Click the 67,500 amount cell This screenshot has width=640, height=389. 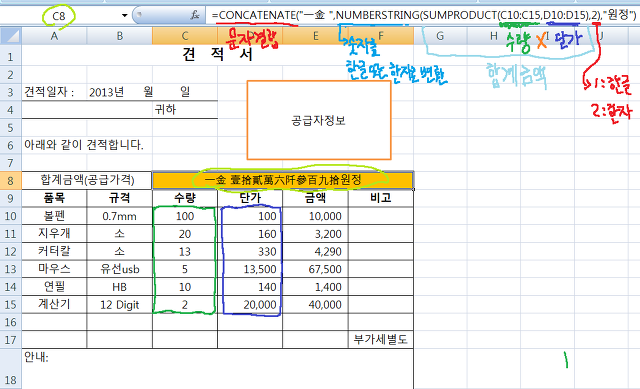pyautogui.click(x=316, y=269)
